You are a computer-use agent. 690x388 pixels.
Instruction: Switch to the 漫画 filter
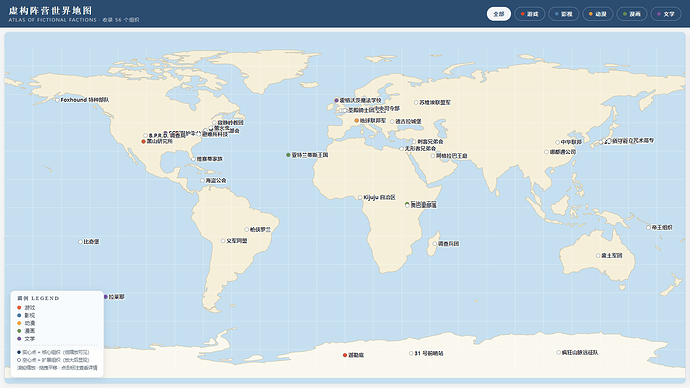pos(631,14)
